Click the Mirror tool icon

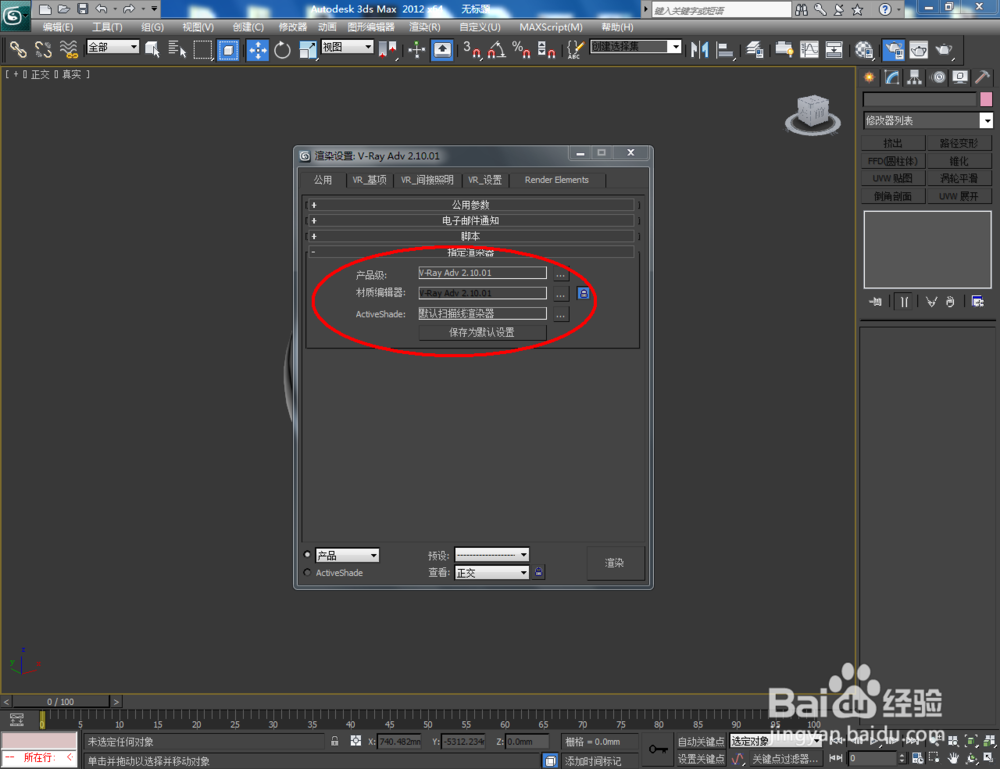tap(700, 49)
